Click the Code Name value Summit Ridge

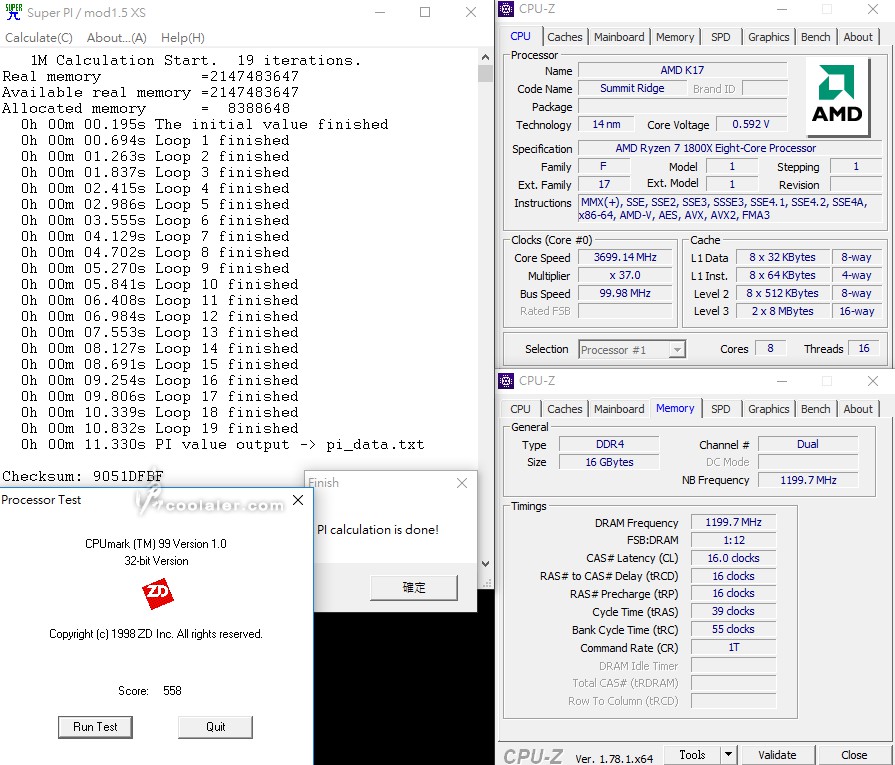tap(632, 88)
